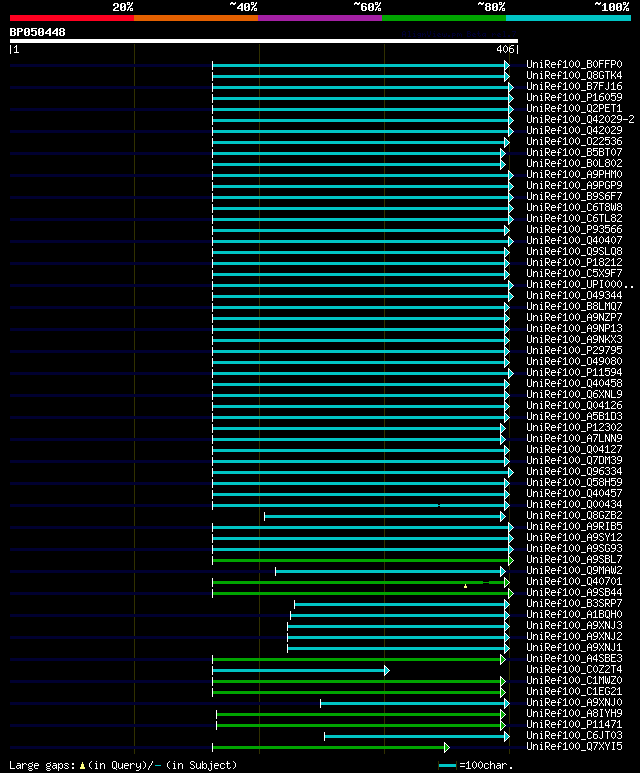Select the UniRef100_O49344 hit

(574, 296)
